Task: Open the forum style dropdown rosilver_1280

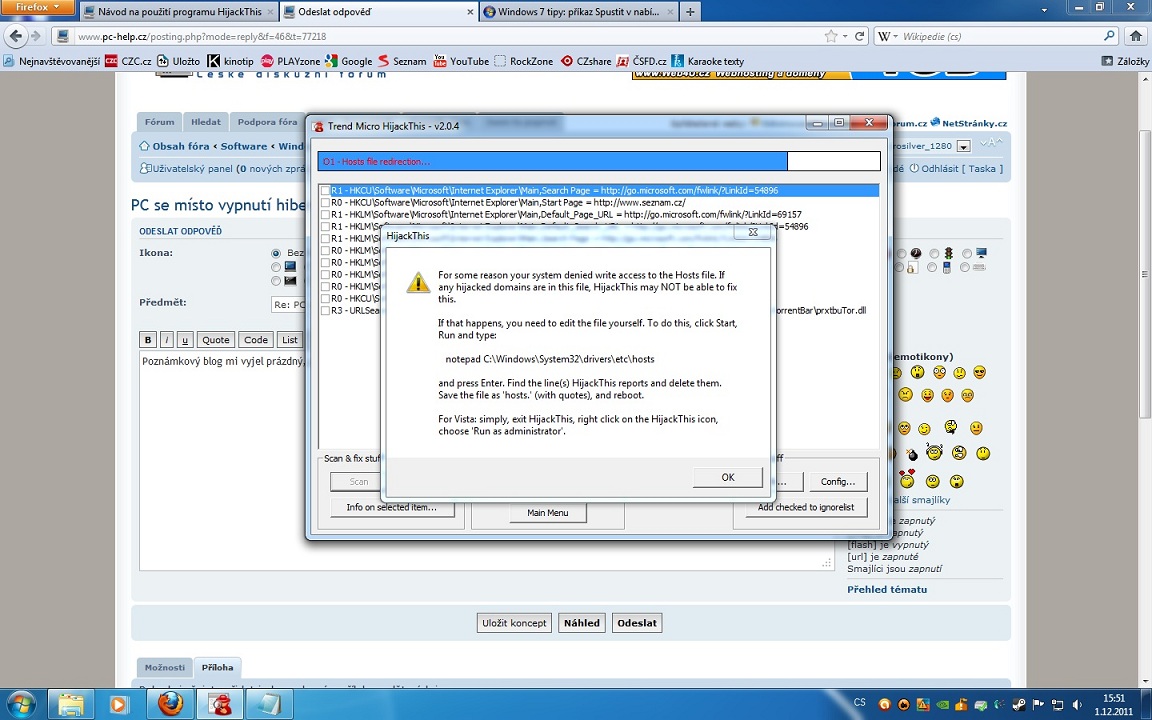Action: 963,146
